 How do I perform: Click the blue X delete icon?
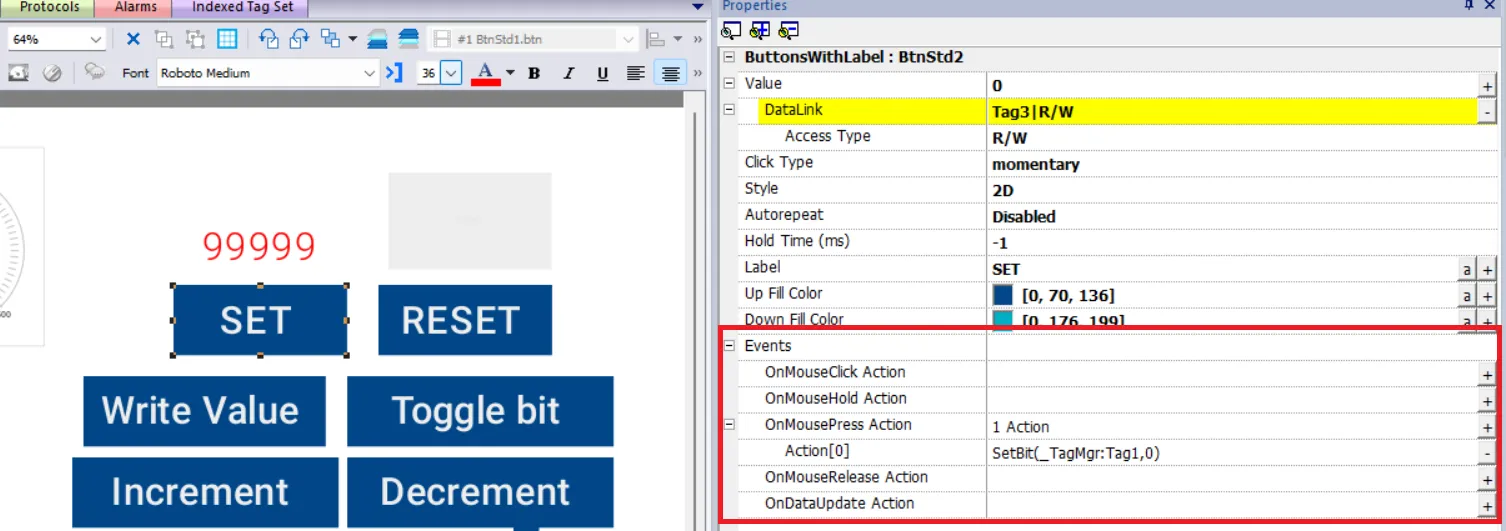pyautogui.click(x=133, y=39)
